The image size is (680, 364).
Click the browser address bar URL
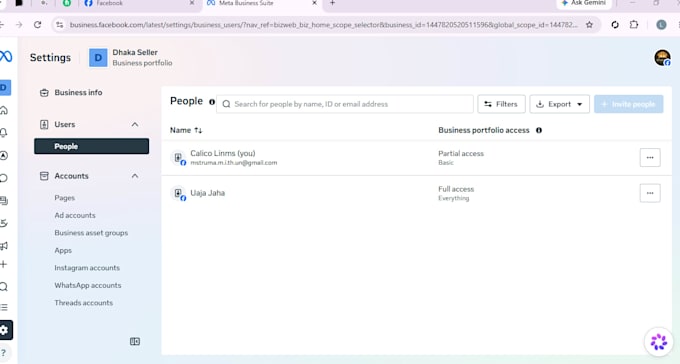pyautogui.click(x=324, y=25)
